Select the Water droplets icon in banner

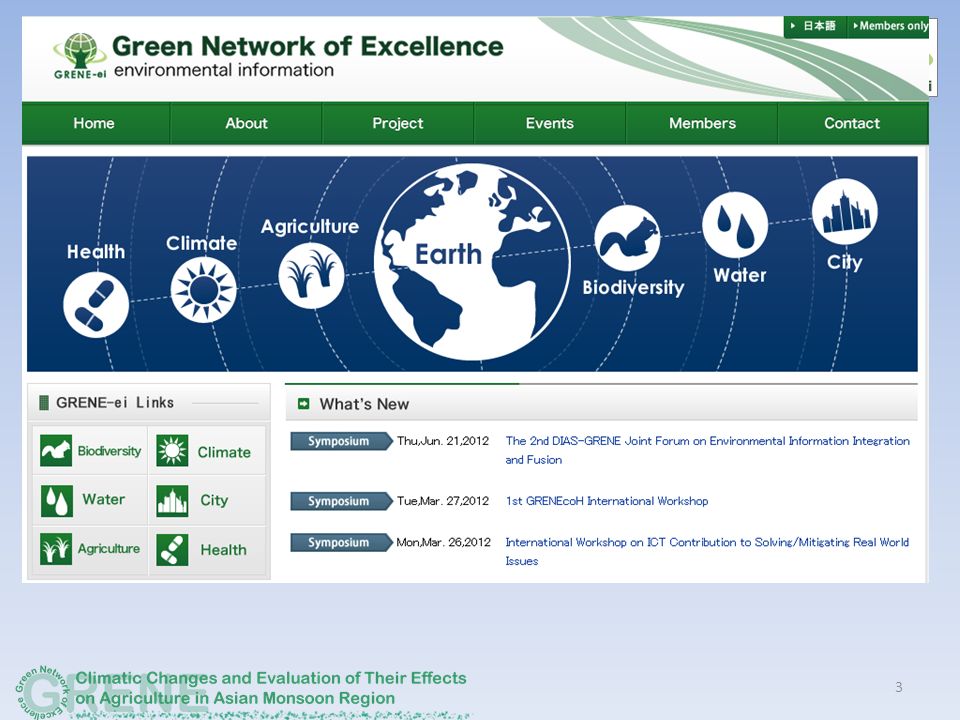735,225
